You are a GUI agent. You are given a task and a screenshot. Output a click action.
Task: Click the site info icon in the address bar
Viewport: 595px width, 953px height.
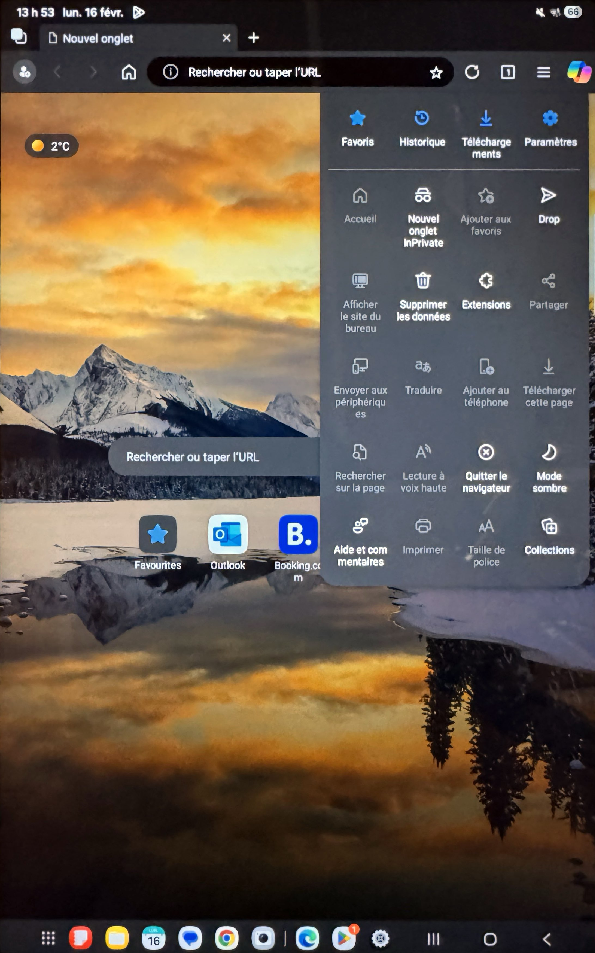(171, 72)
